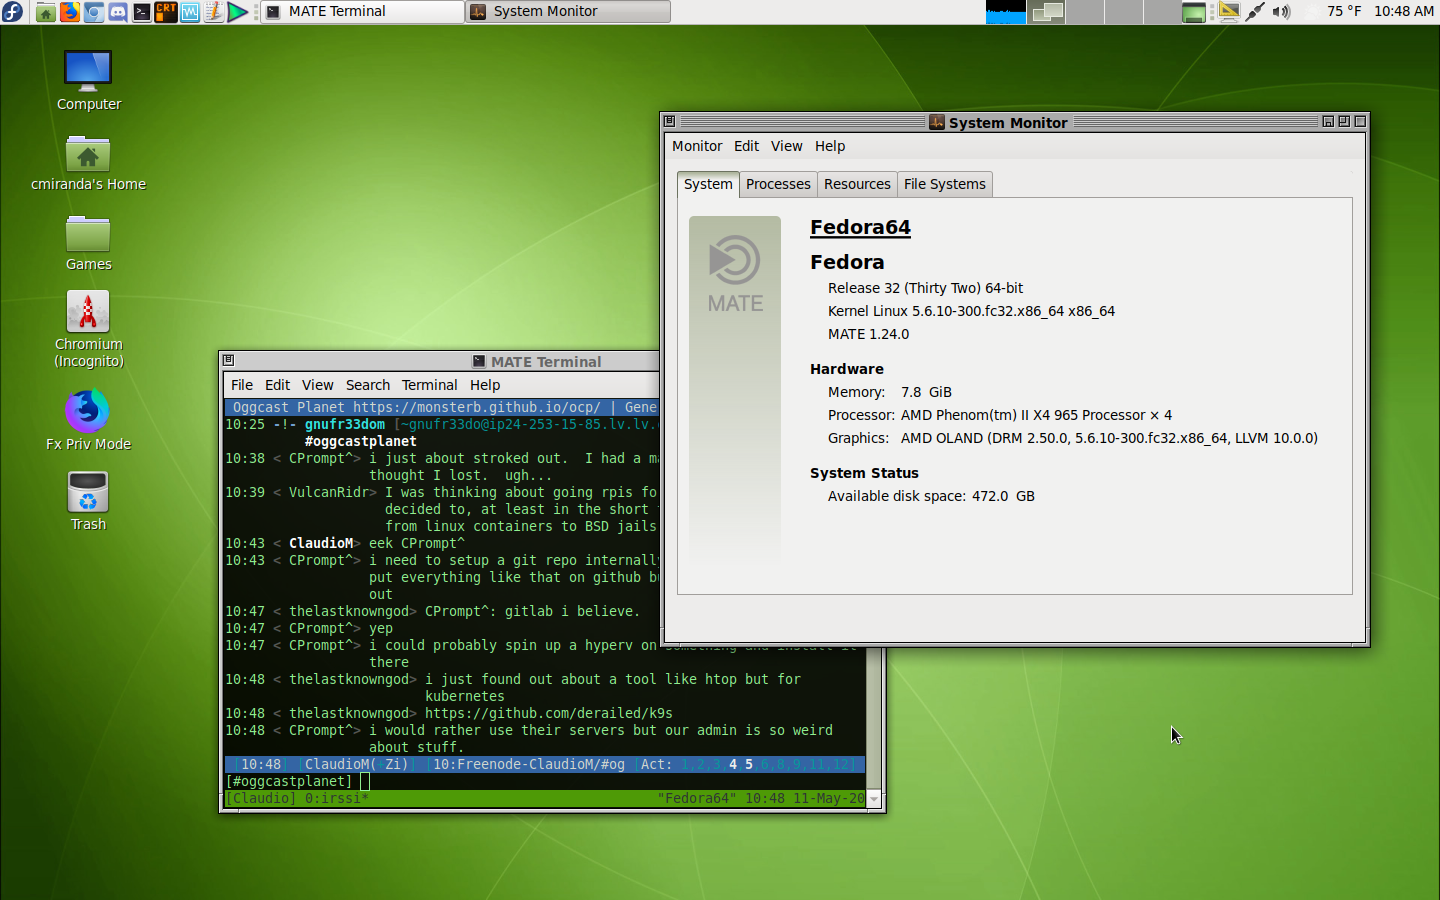Switch to System Monitor in the taskbar
Viewport: 1440px width, 900px height.
tap(568, 12)
